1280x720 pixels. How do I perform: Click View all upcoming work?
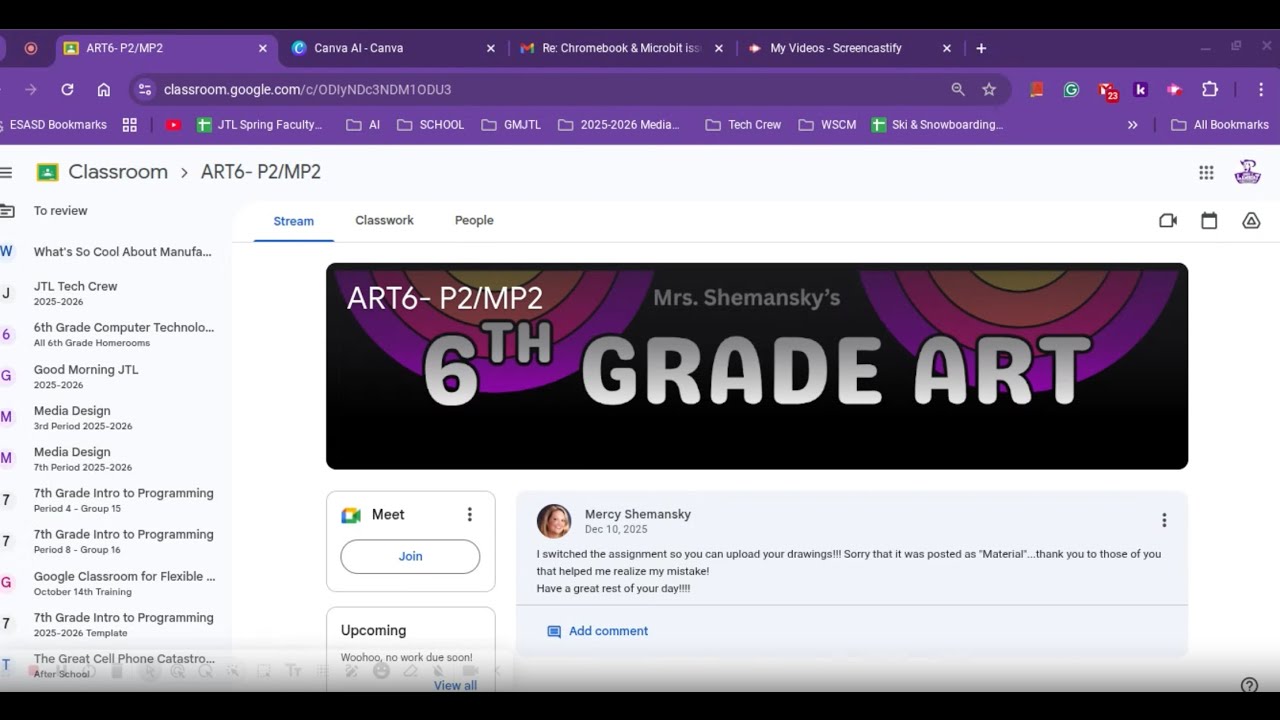tap(455, 685)
